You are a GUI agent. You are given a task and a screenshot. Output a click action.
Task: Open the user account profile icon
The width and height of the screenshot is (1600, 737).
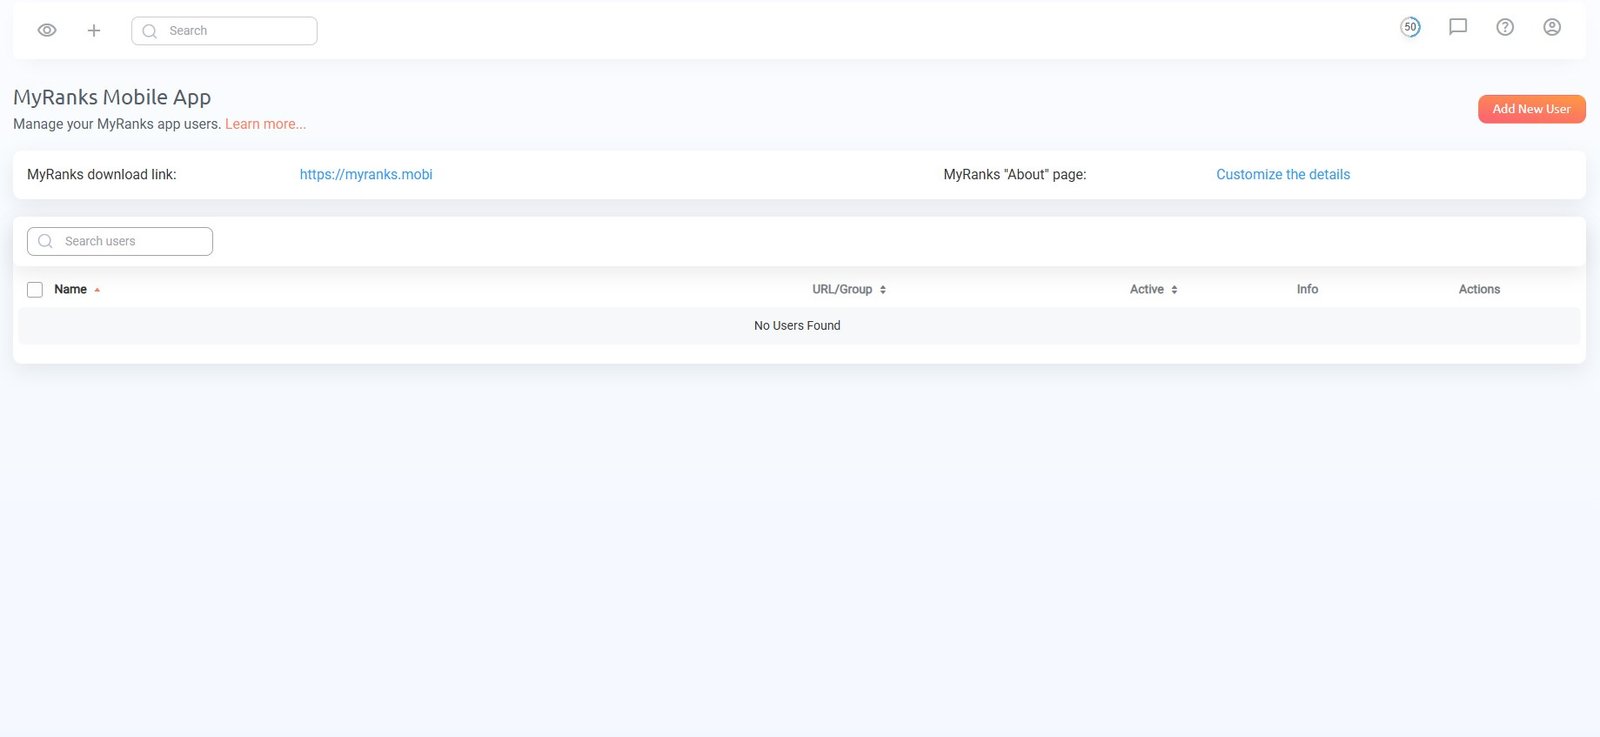[x=1552, y=27]
